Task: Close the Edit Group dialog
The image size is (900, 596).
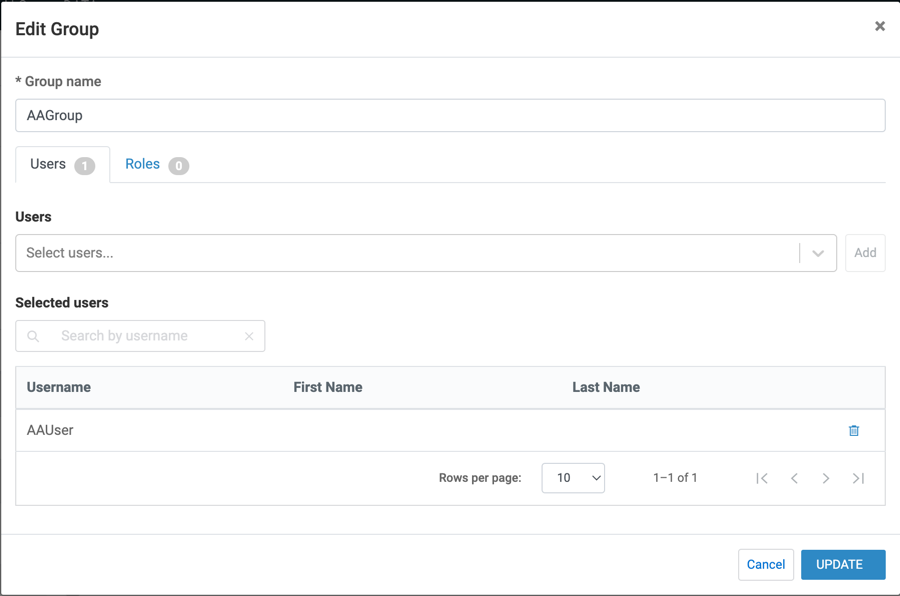Action: click(x=880, y=26)
